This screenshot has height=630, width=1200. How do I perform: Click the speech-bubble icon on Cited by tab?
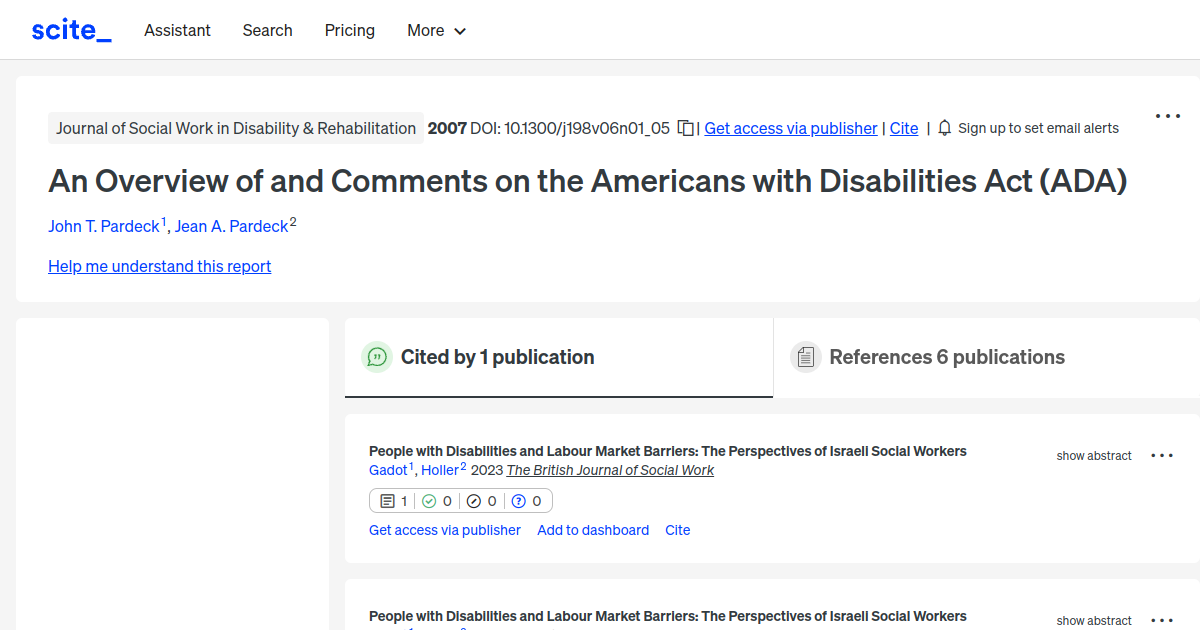tap(377, 357)
